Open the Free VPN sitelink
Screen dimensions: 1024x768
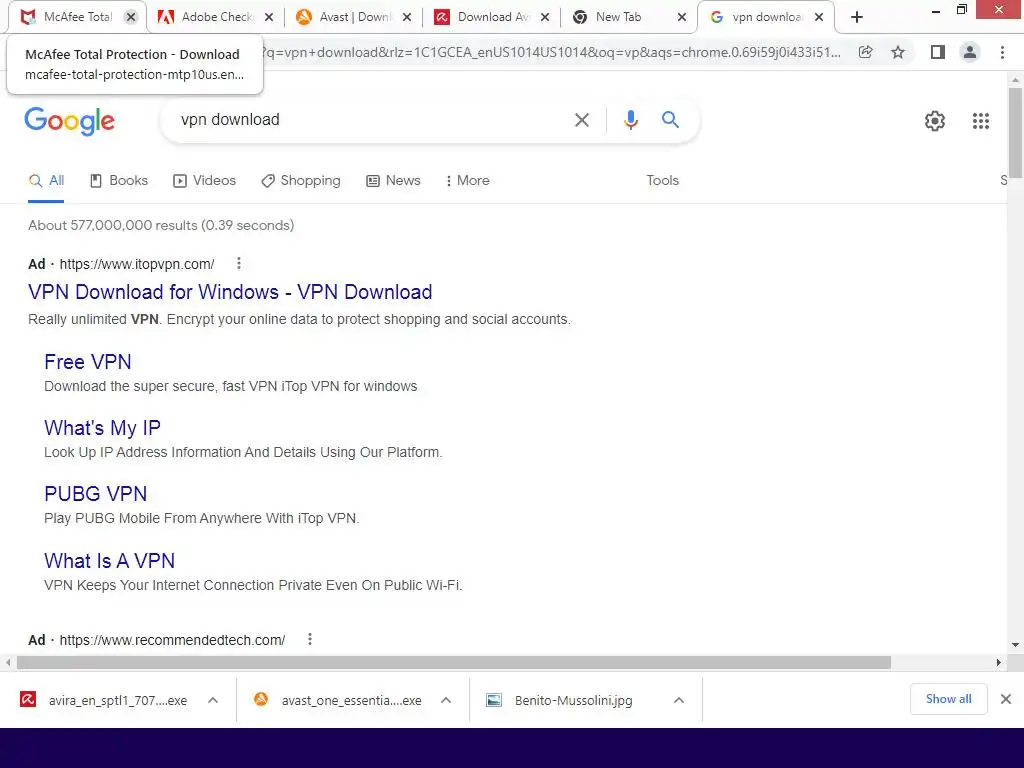coord(88,362)
